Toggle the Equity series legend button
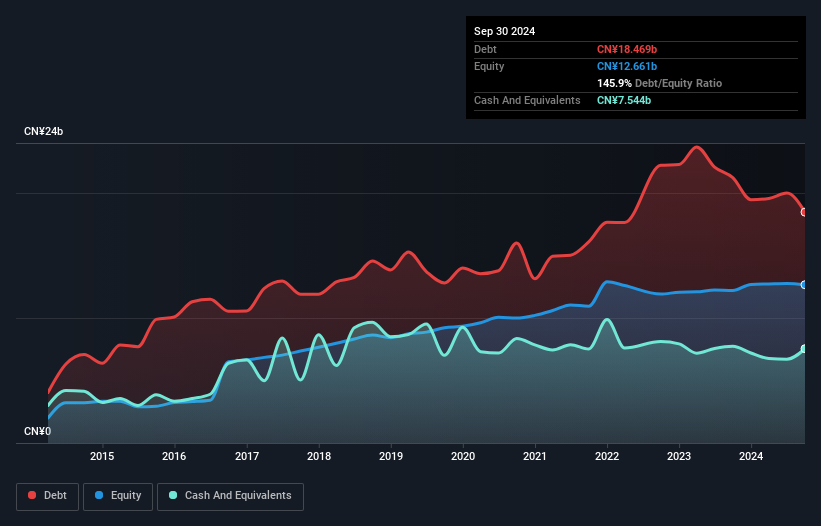 click(118, 496)
